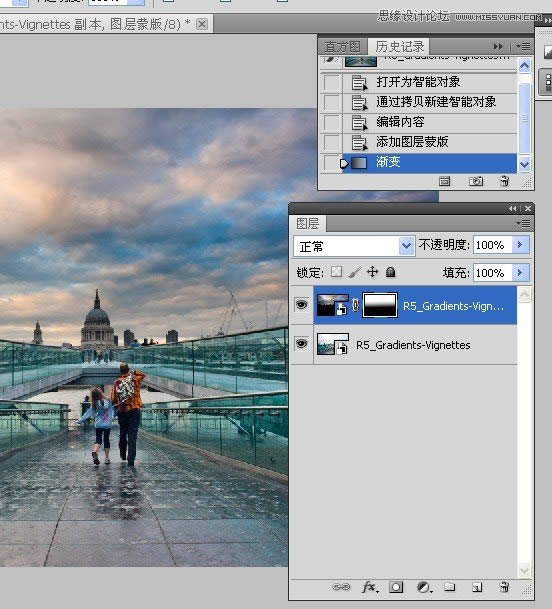
Task: Toggle lock transparent pixels checkbox
Action: point(336,272)
